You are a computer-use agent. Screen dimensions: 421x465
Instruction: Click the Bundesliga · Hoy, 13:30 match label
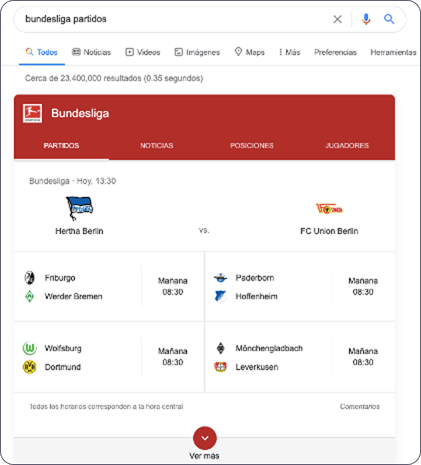(x=73, y=181)
